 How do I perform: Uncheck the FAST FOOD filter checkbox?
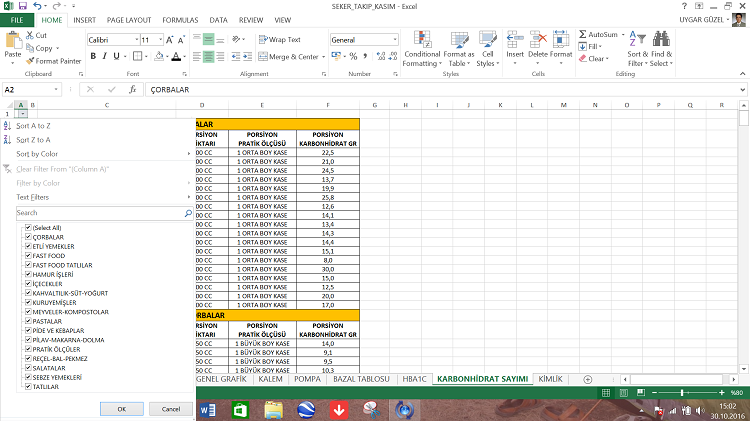pos(27,256)
